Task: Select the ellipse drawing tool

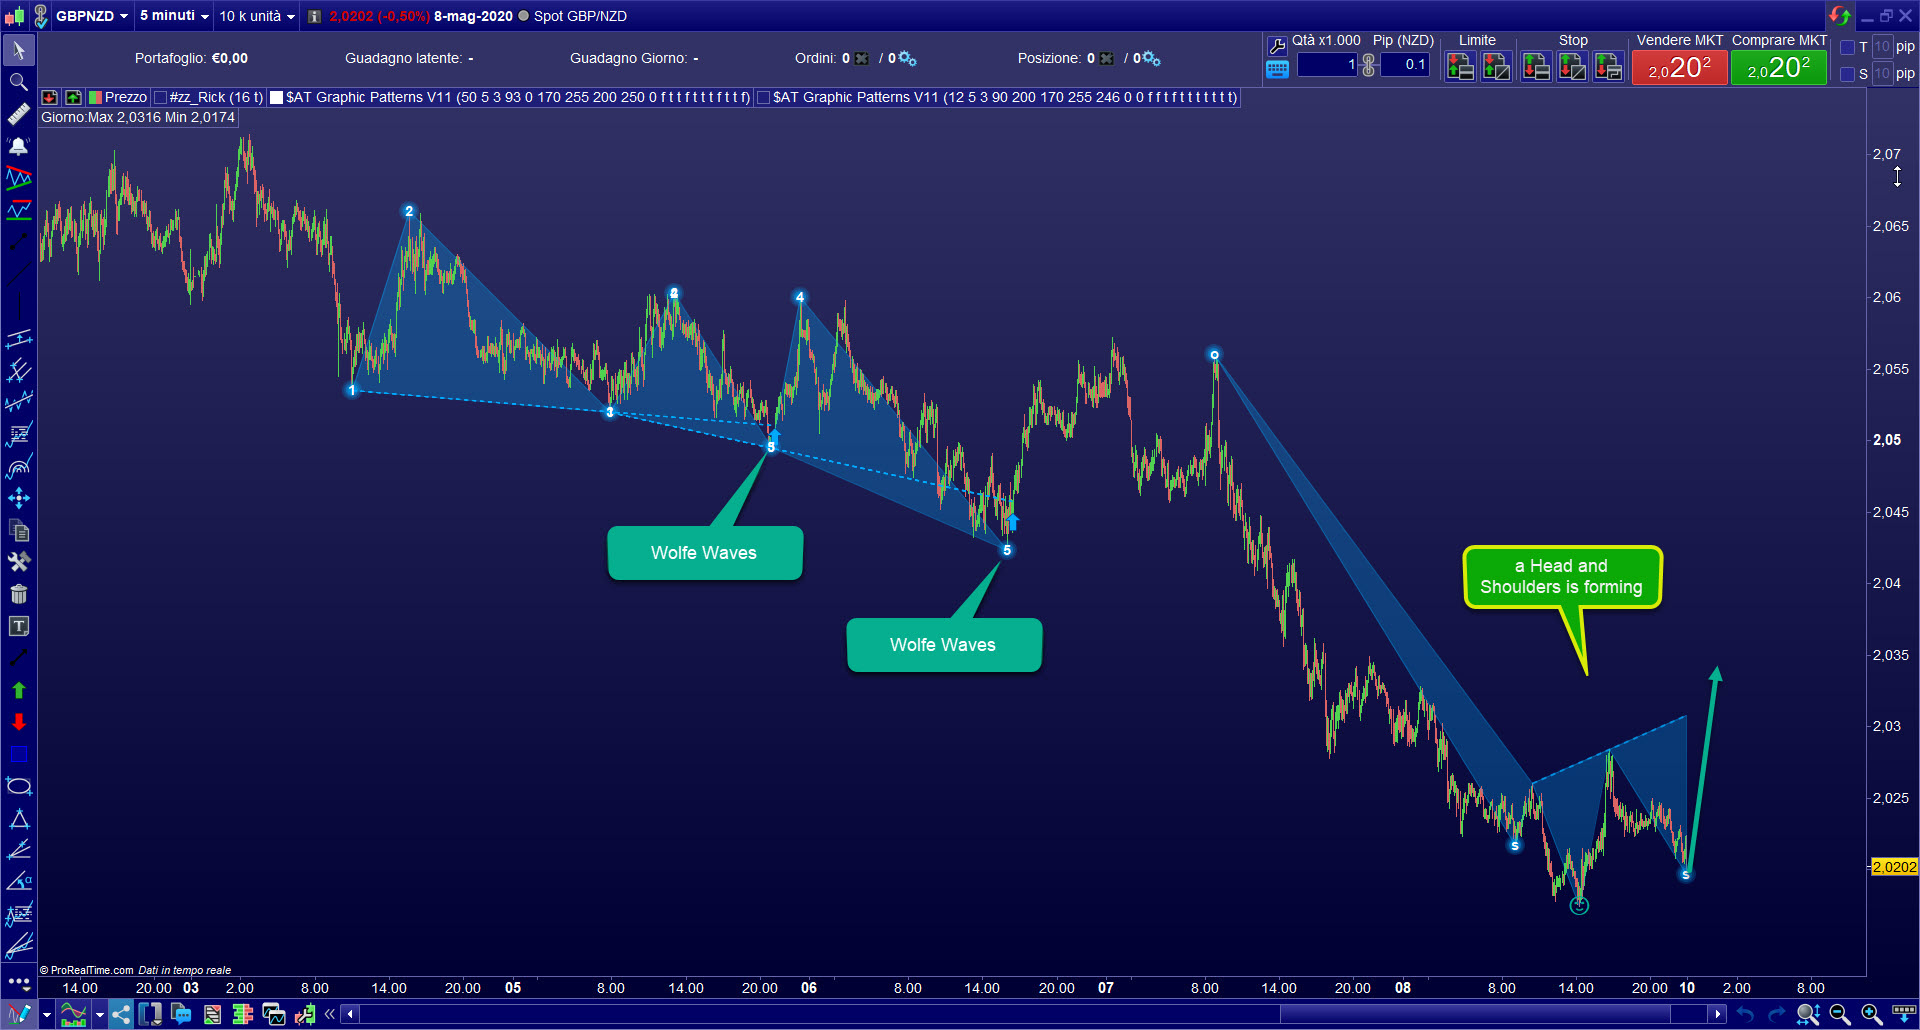Action: [x=18, y=786]
